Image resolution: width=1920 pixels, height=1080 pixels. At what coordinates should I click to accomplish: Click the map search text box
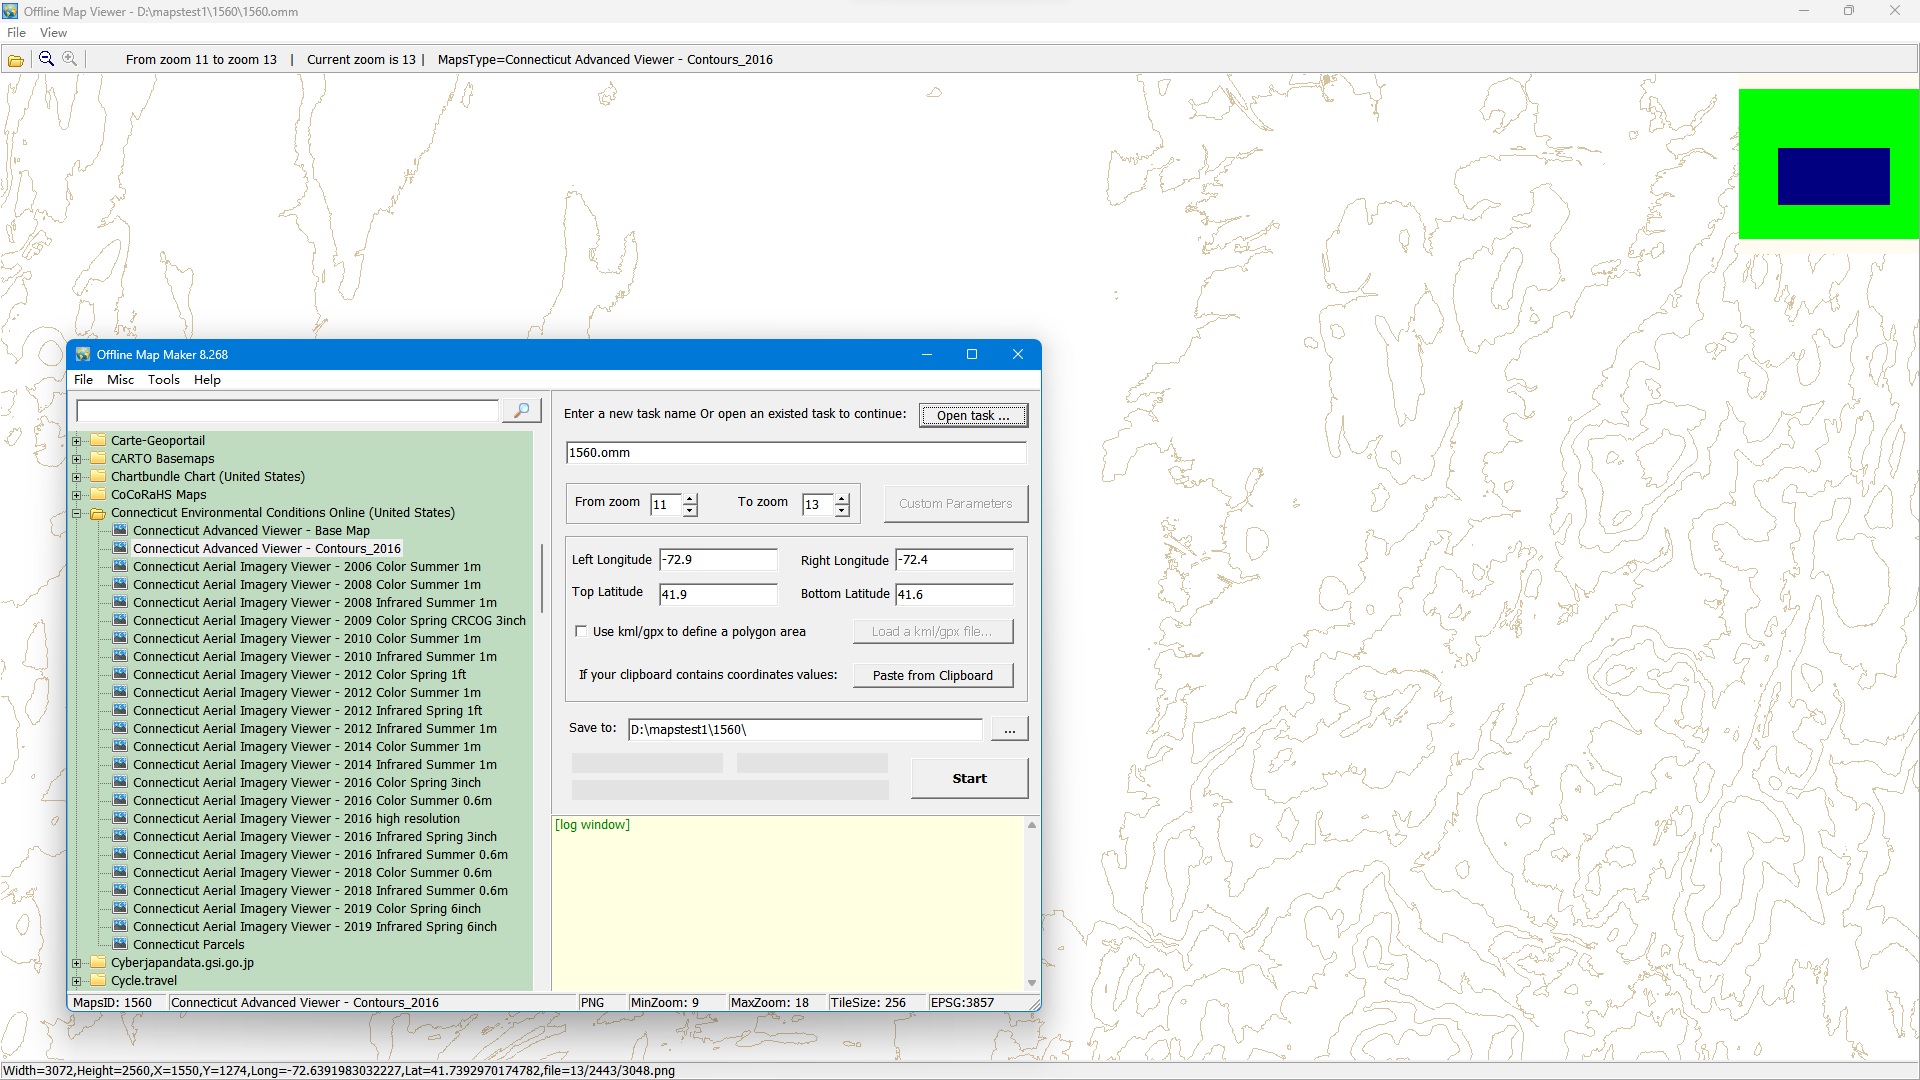coord(288,411)
